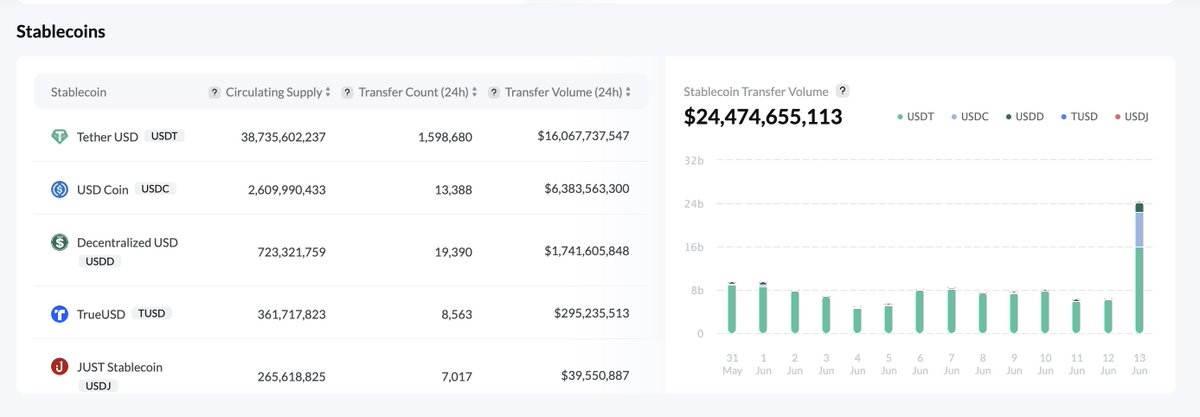This screenshot has width=1200, height=417.
Task: Open the Transfer Volume (24h) help icon
Action: (494, 92)
